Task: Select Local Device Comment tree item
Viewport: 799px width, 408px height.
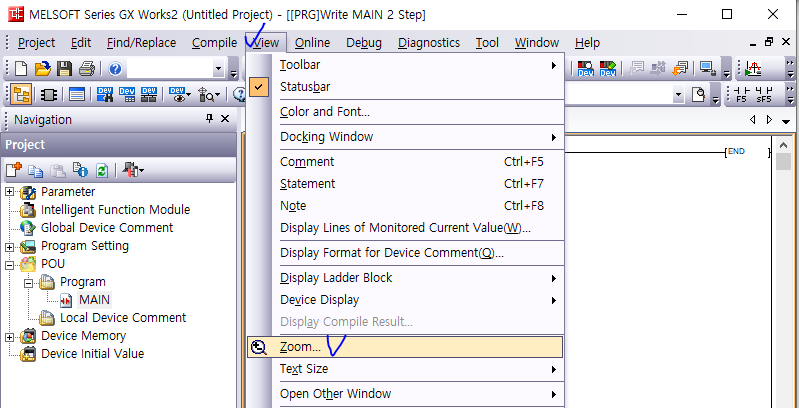Action: click(123, 318)
